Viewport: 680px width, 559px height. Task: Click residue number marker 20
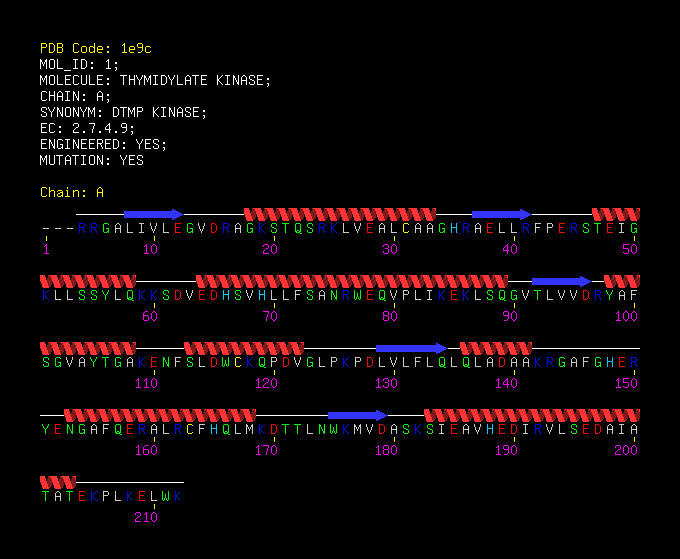270,249
